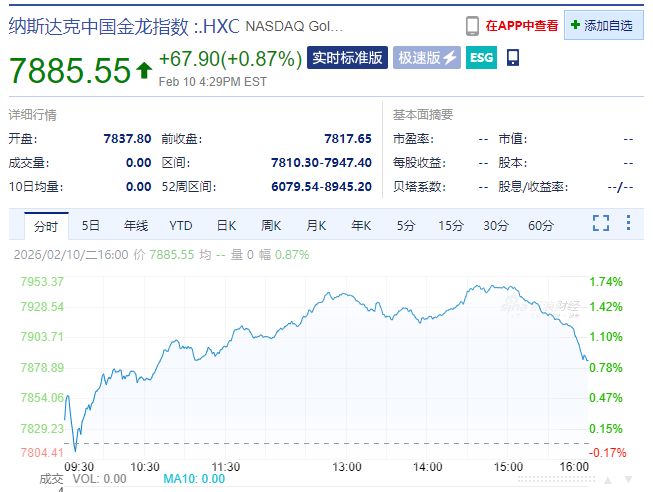
Task: Switch to 极速版 fast mode
Action: [426, 58]
